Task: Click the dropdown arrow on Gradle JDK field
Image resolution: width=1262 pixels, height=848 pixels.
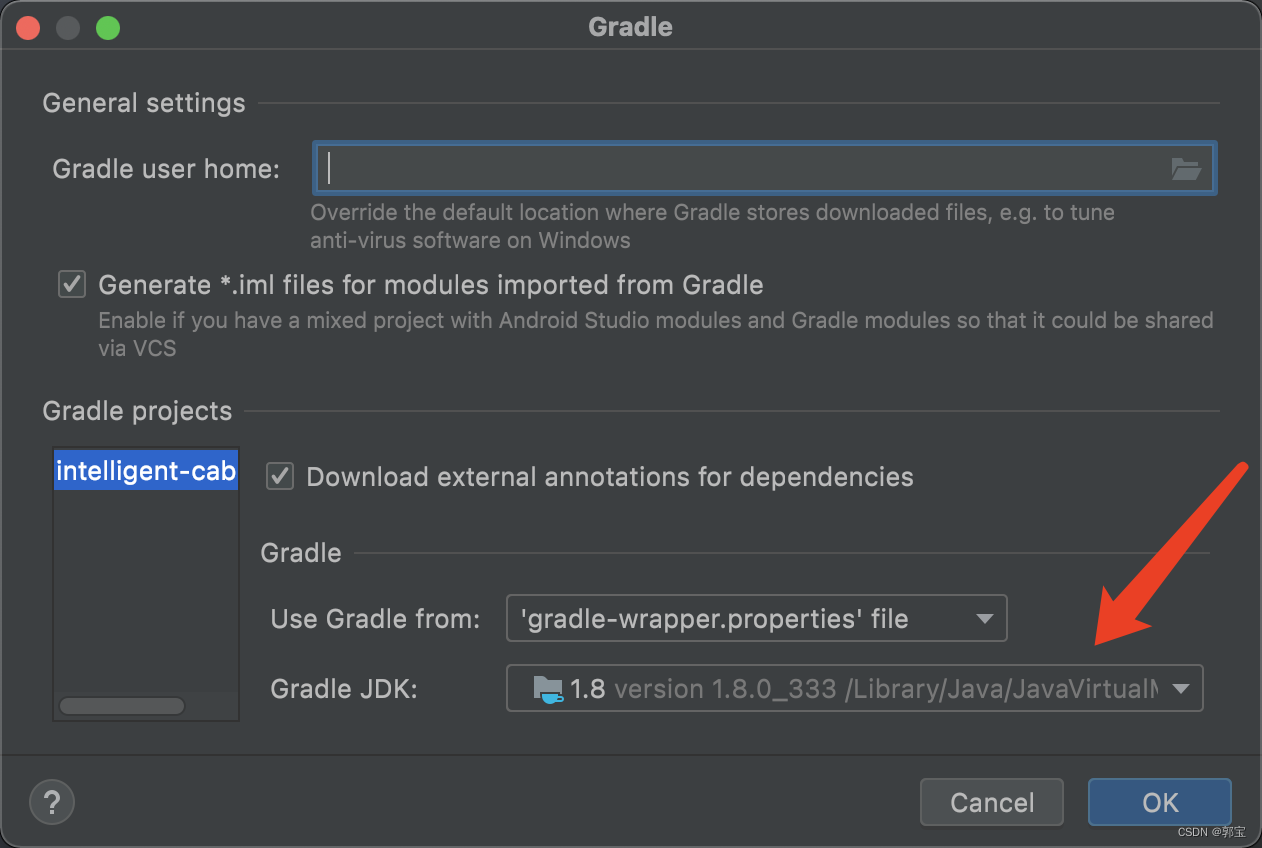Action: tap(1181, 688)
